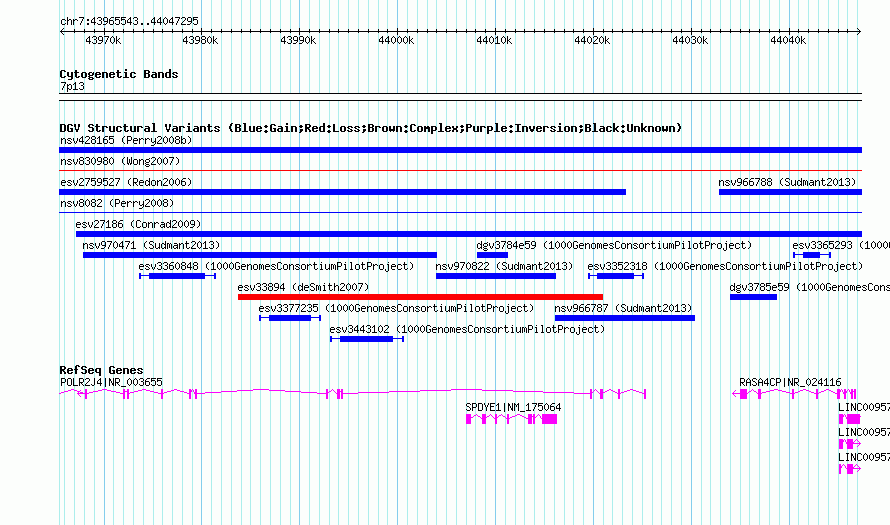The height and width of the screenshot is (525, 890).
Task: Open the esv27186 (Conrad2009) label
Action: click(x=138, y=224)
